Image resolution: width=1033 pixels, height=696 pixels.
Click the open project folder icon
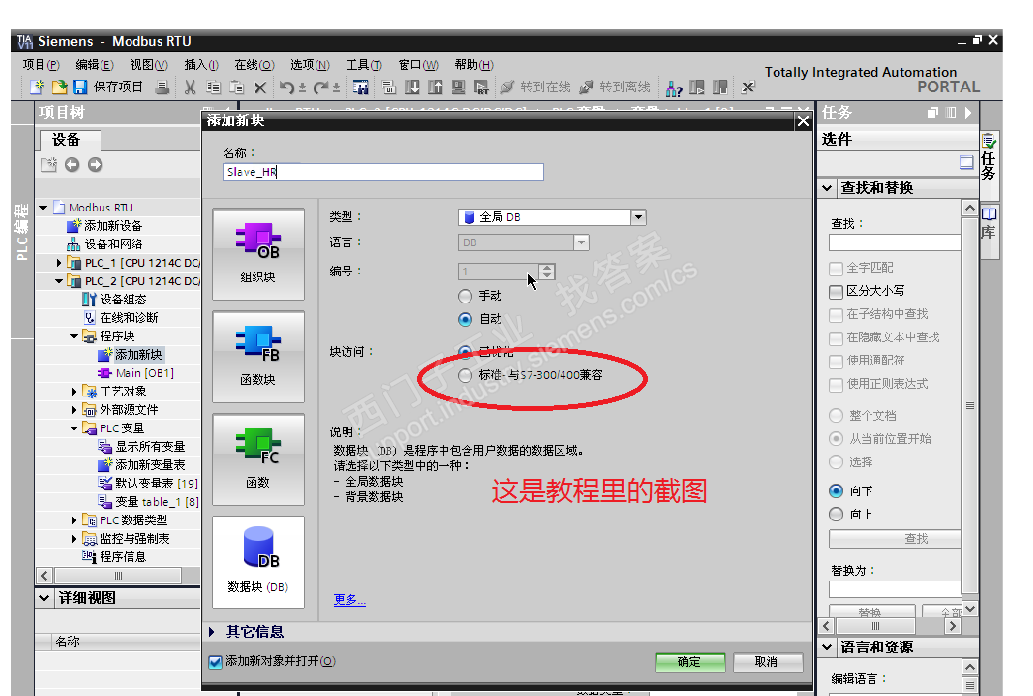click(x=59, y=86)
